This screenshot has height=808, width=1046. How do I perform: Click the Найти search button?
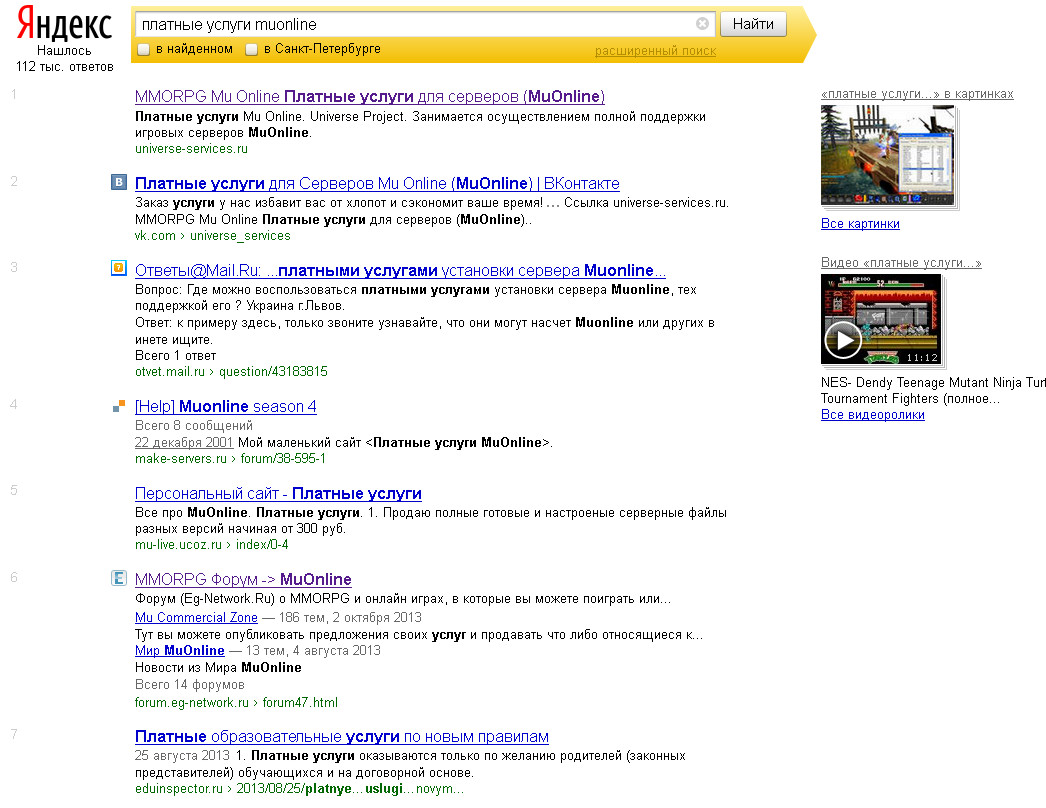(753, 24)
